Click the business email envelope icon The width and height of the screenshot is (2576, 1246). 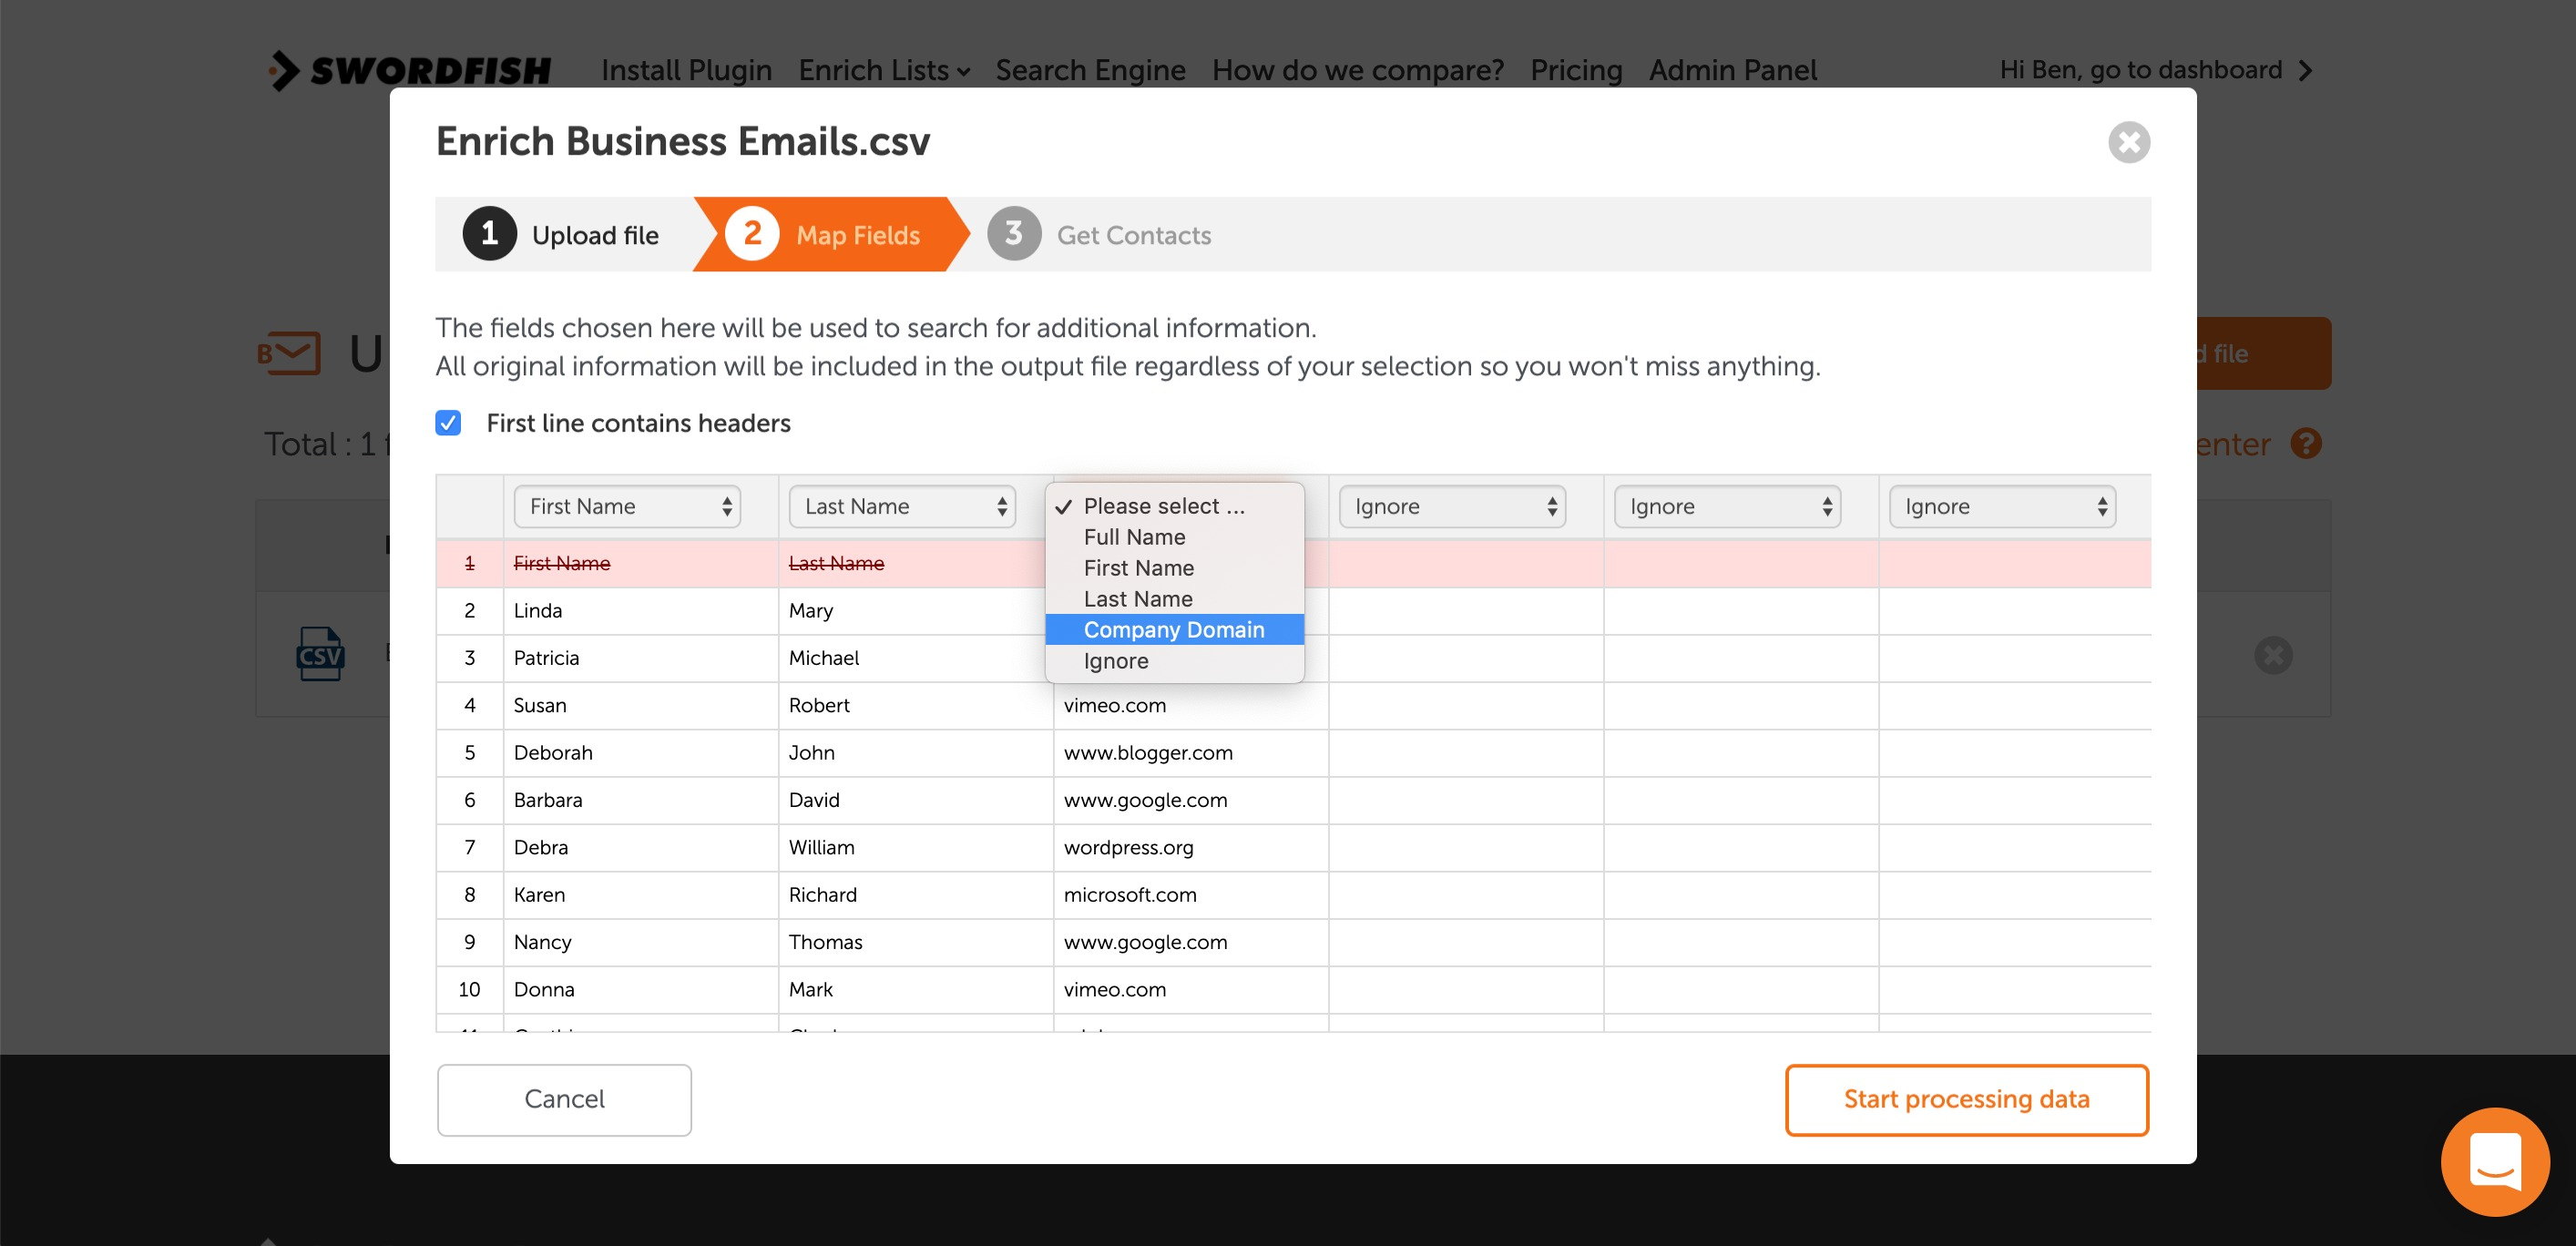[289, 353]
